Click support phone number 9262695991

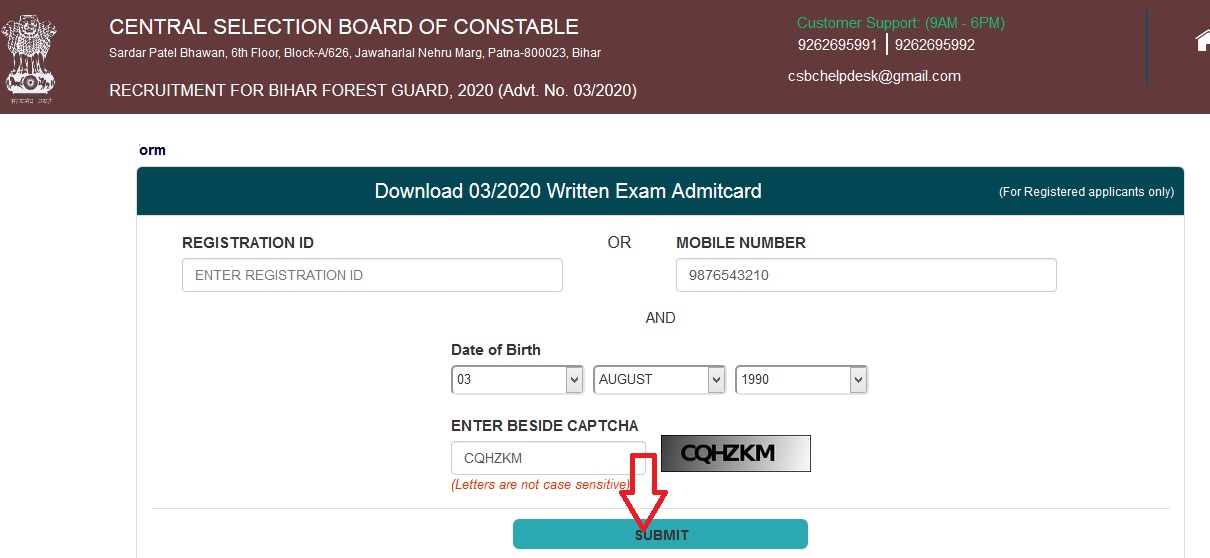click(837, 45)
